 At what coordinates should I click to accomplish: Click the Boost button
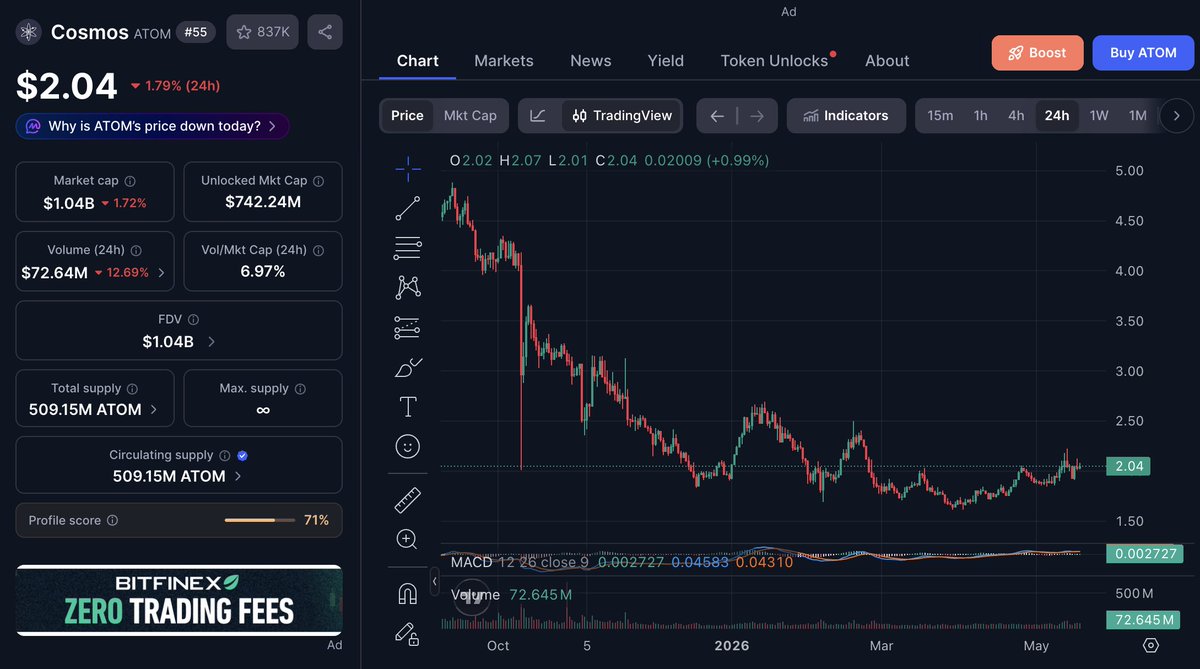[x=1038, y=53]
